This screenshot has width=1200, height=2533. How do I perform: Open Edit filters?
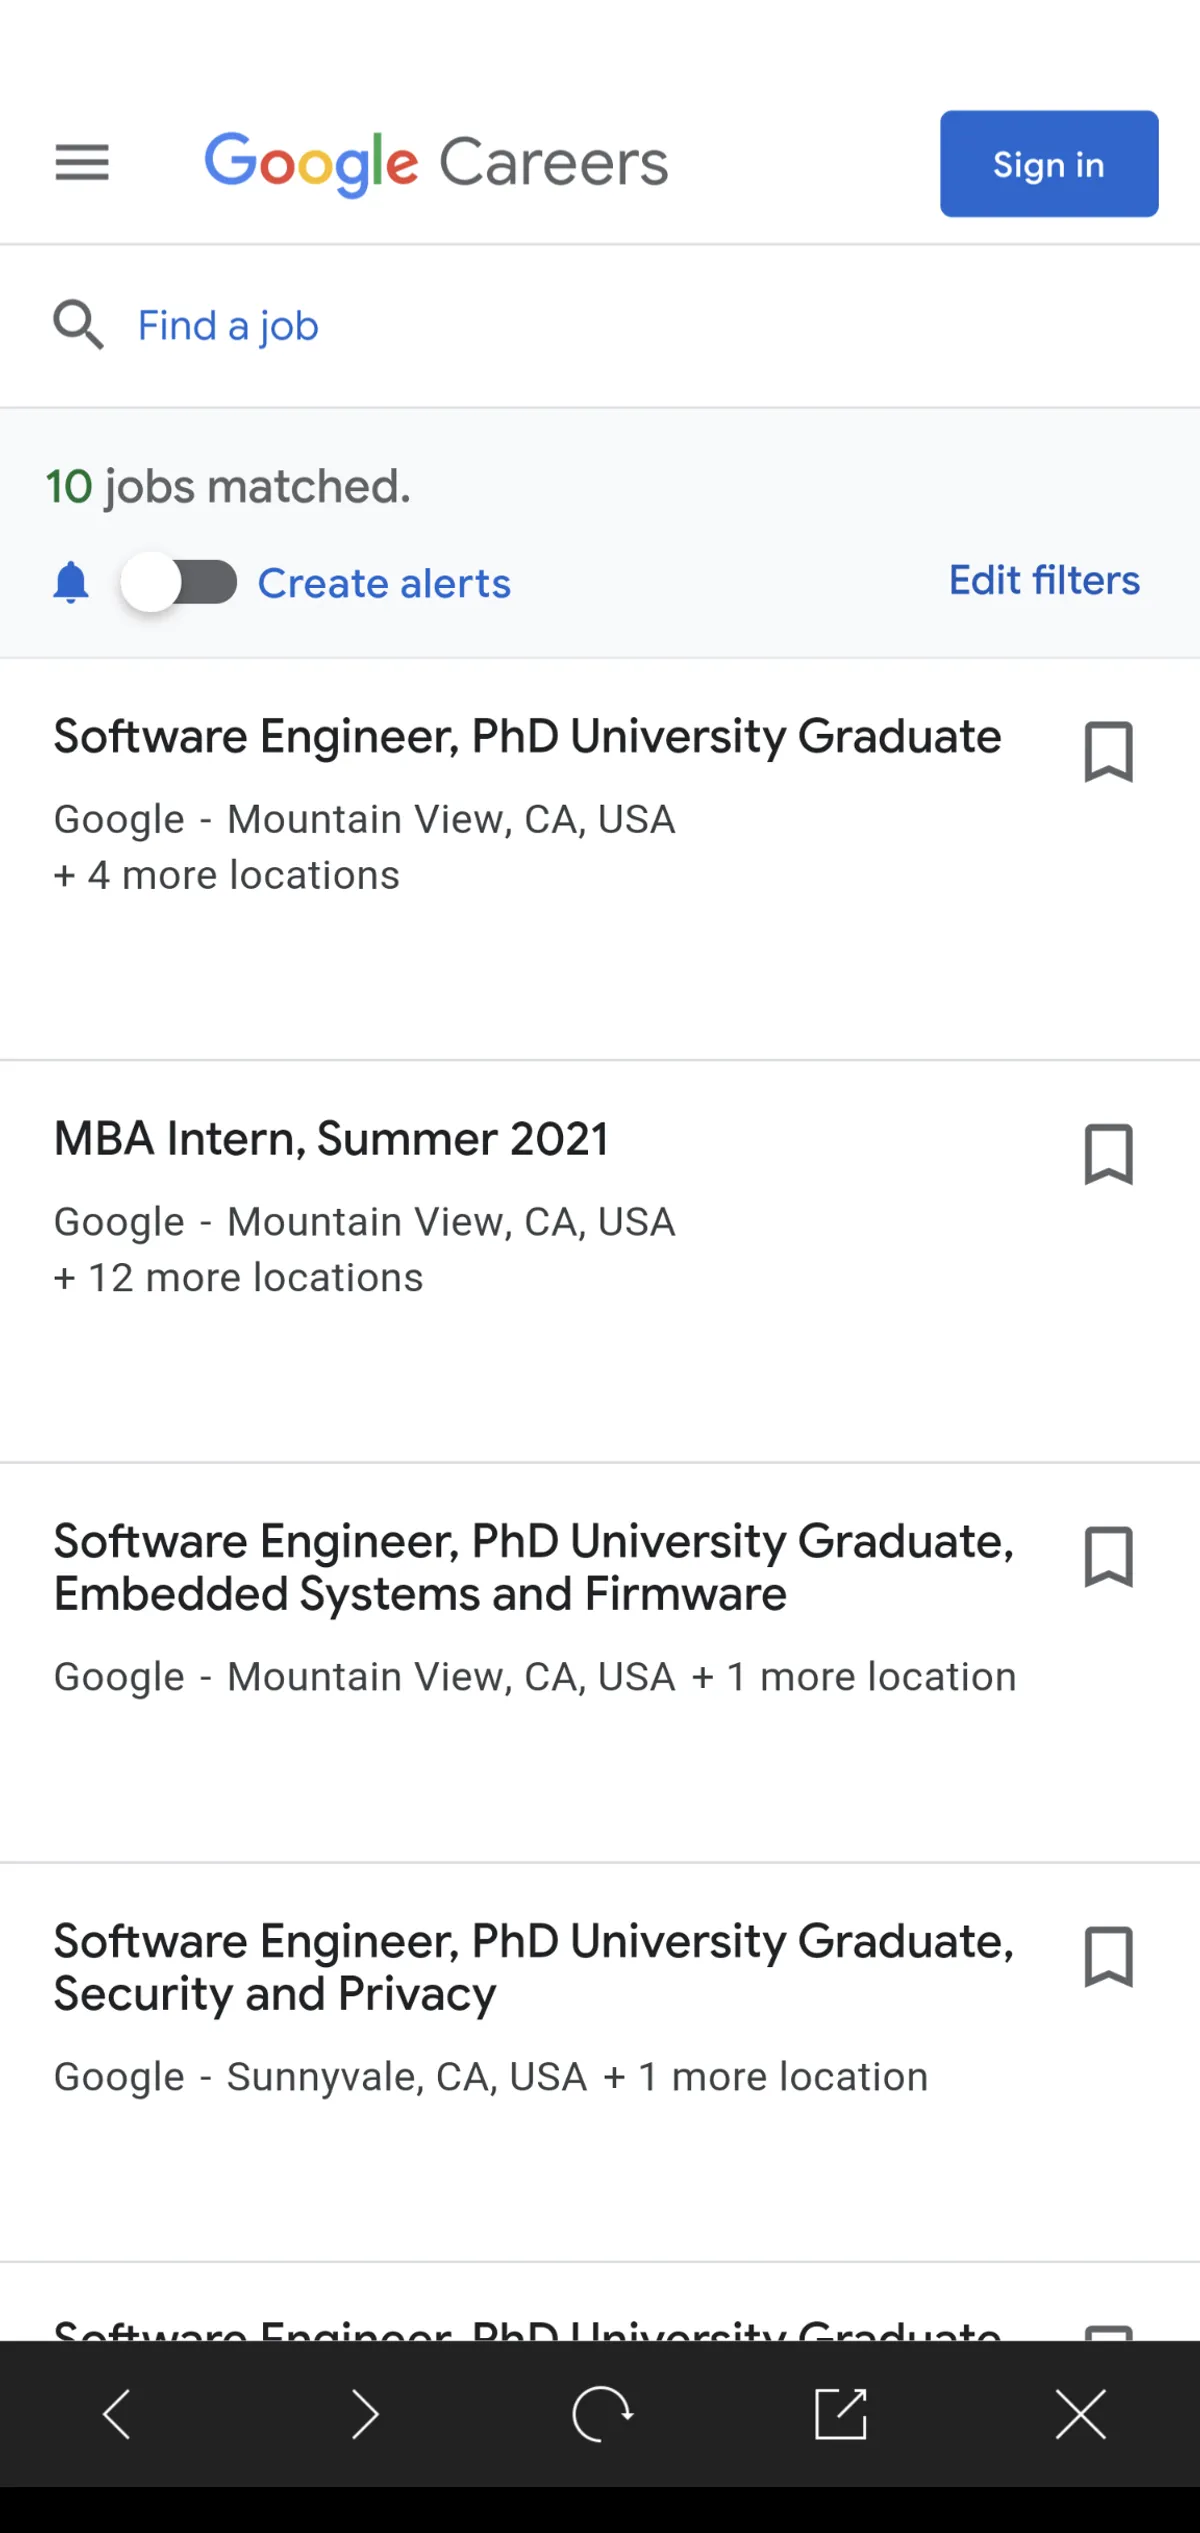[1044, 580]
